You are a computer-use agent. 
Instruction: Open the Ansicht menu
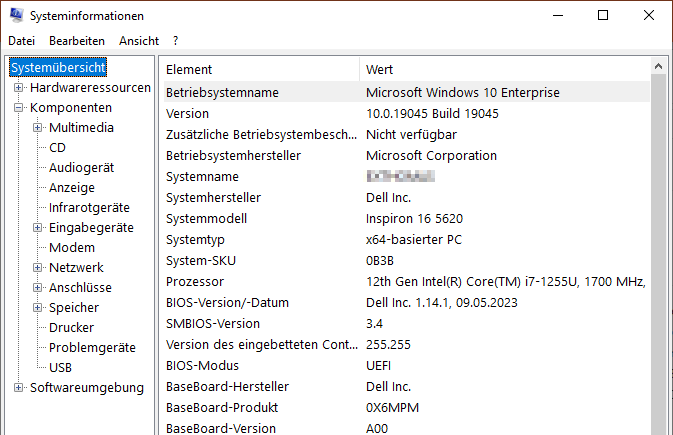coord(139,41)
